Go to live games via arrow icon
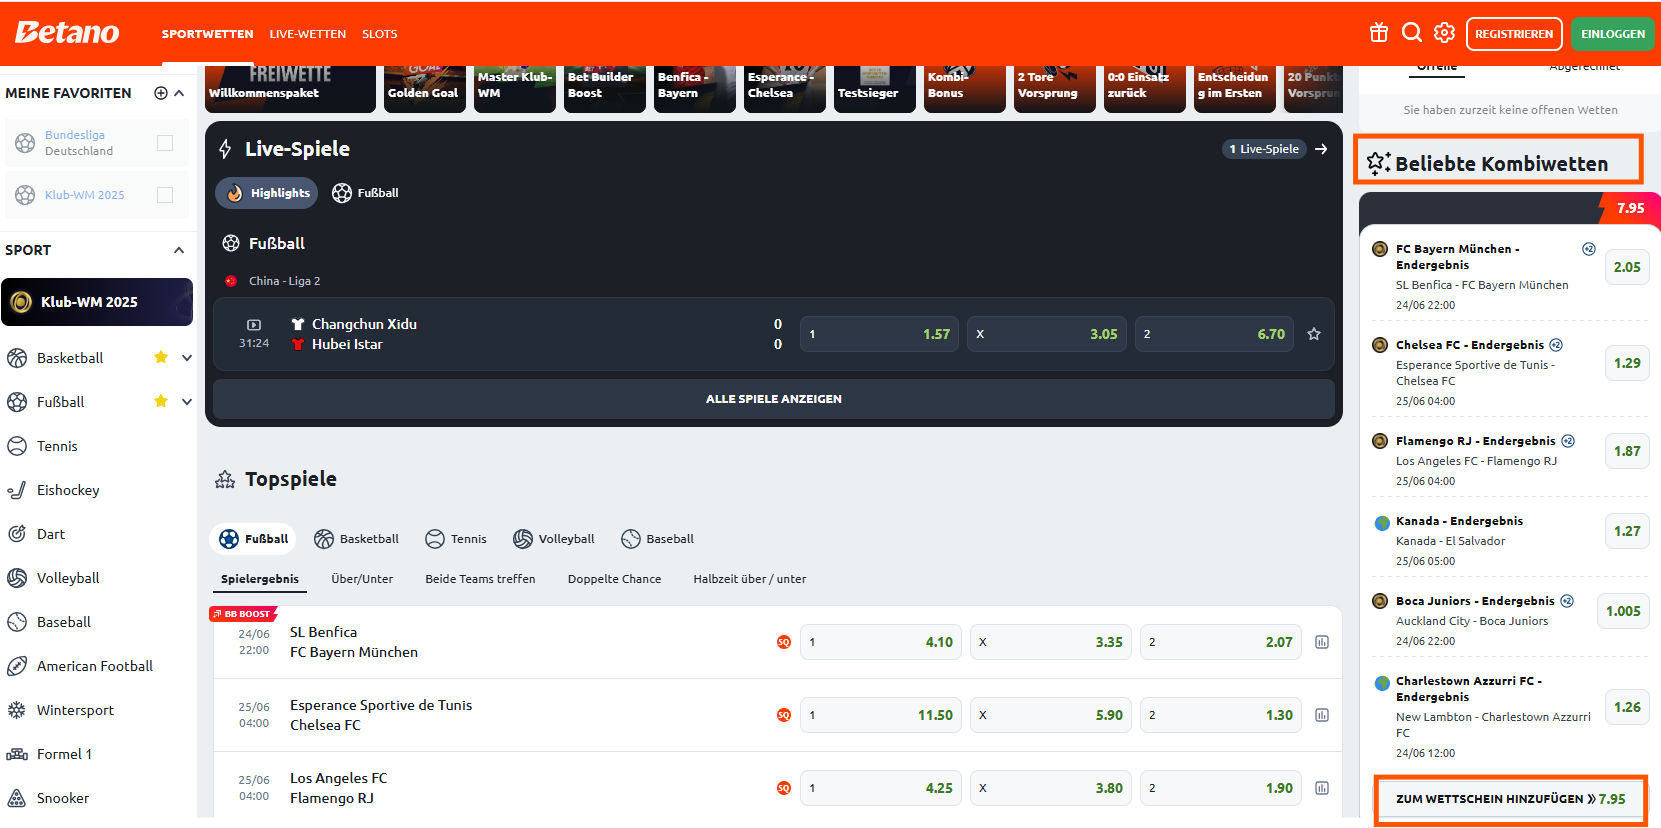The height and width of the screenshot is (828, 1661). point(1321,149)
